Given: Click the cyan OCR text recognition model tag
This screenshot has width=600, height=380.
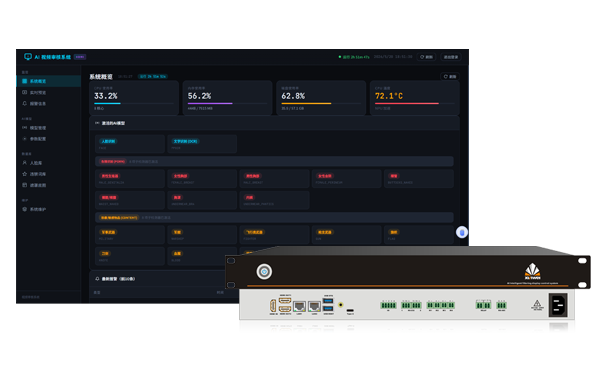Looking at the screenshot, I should click(186, 142).
